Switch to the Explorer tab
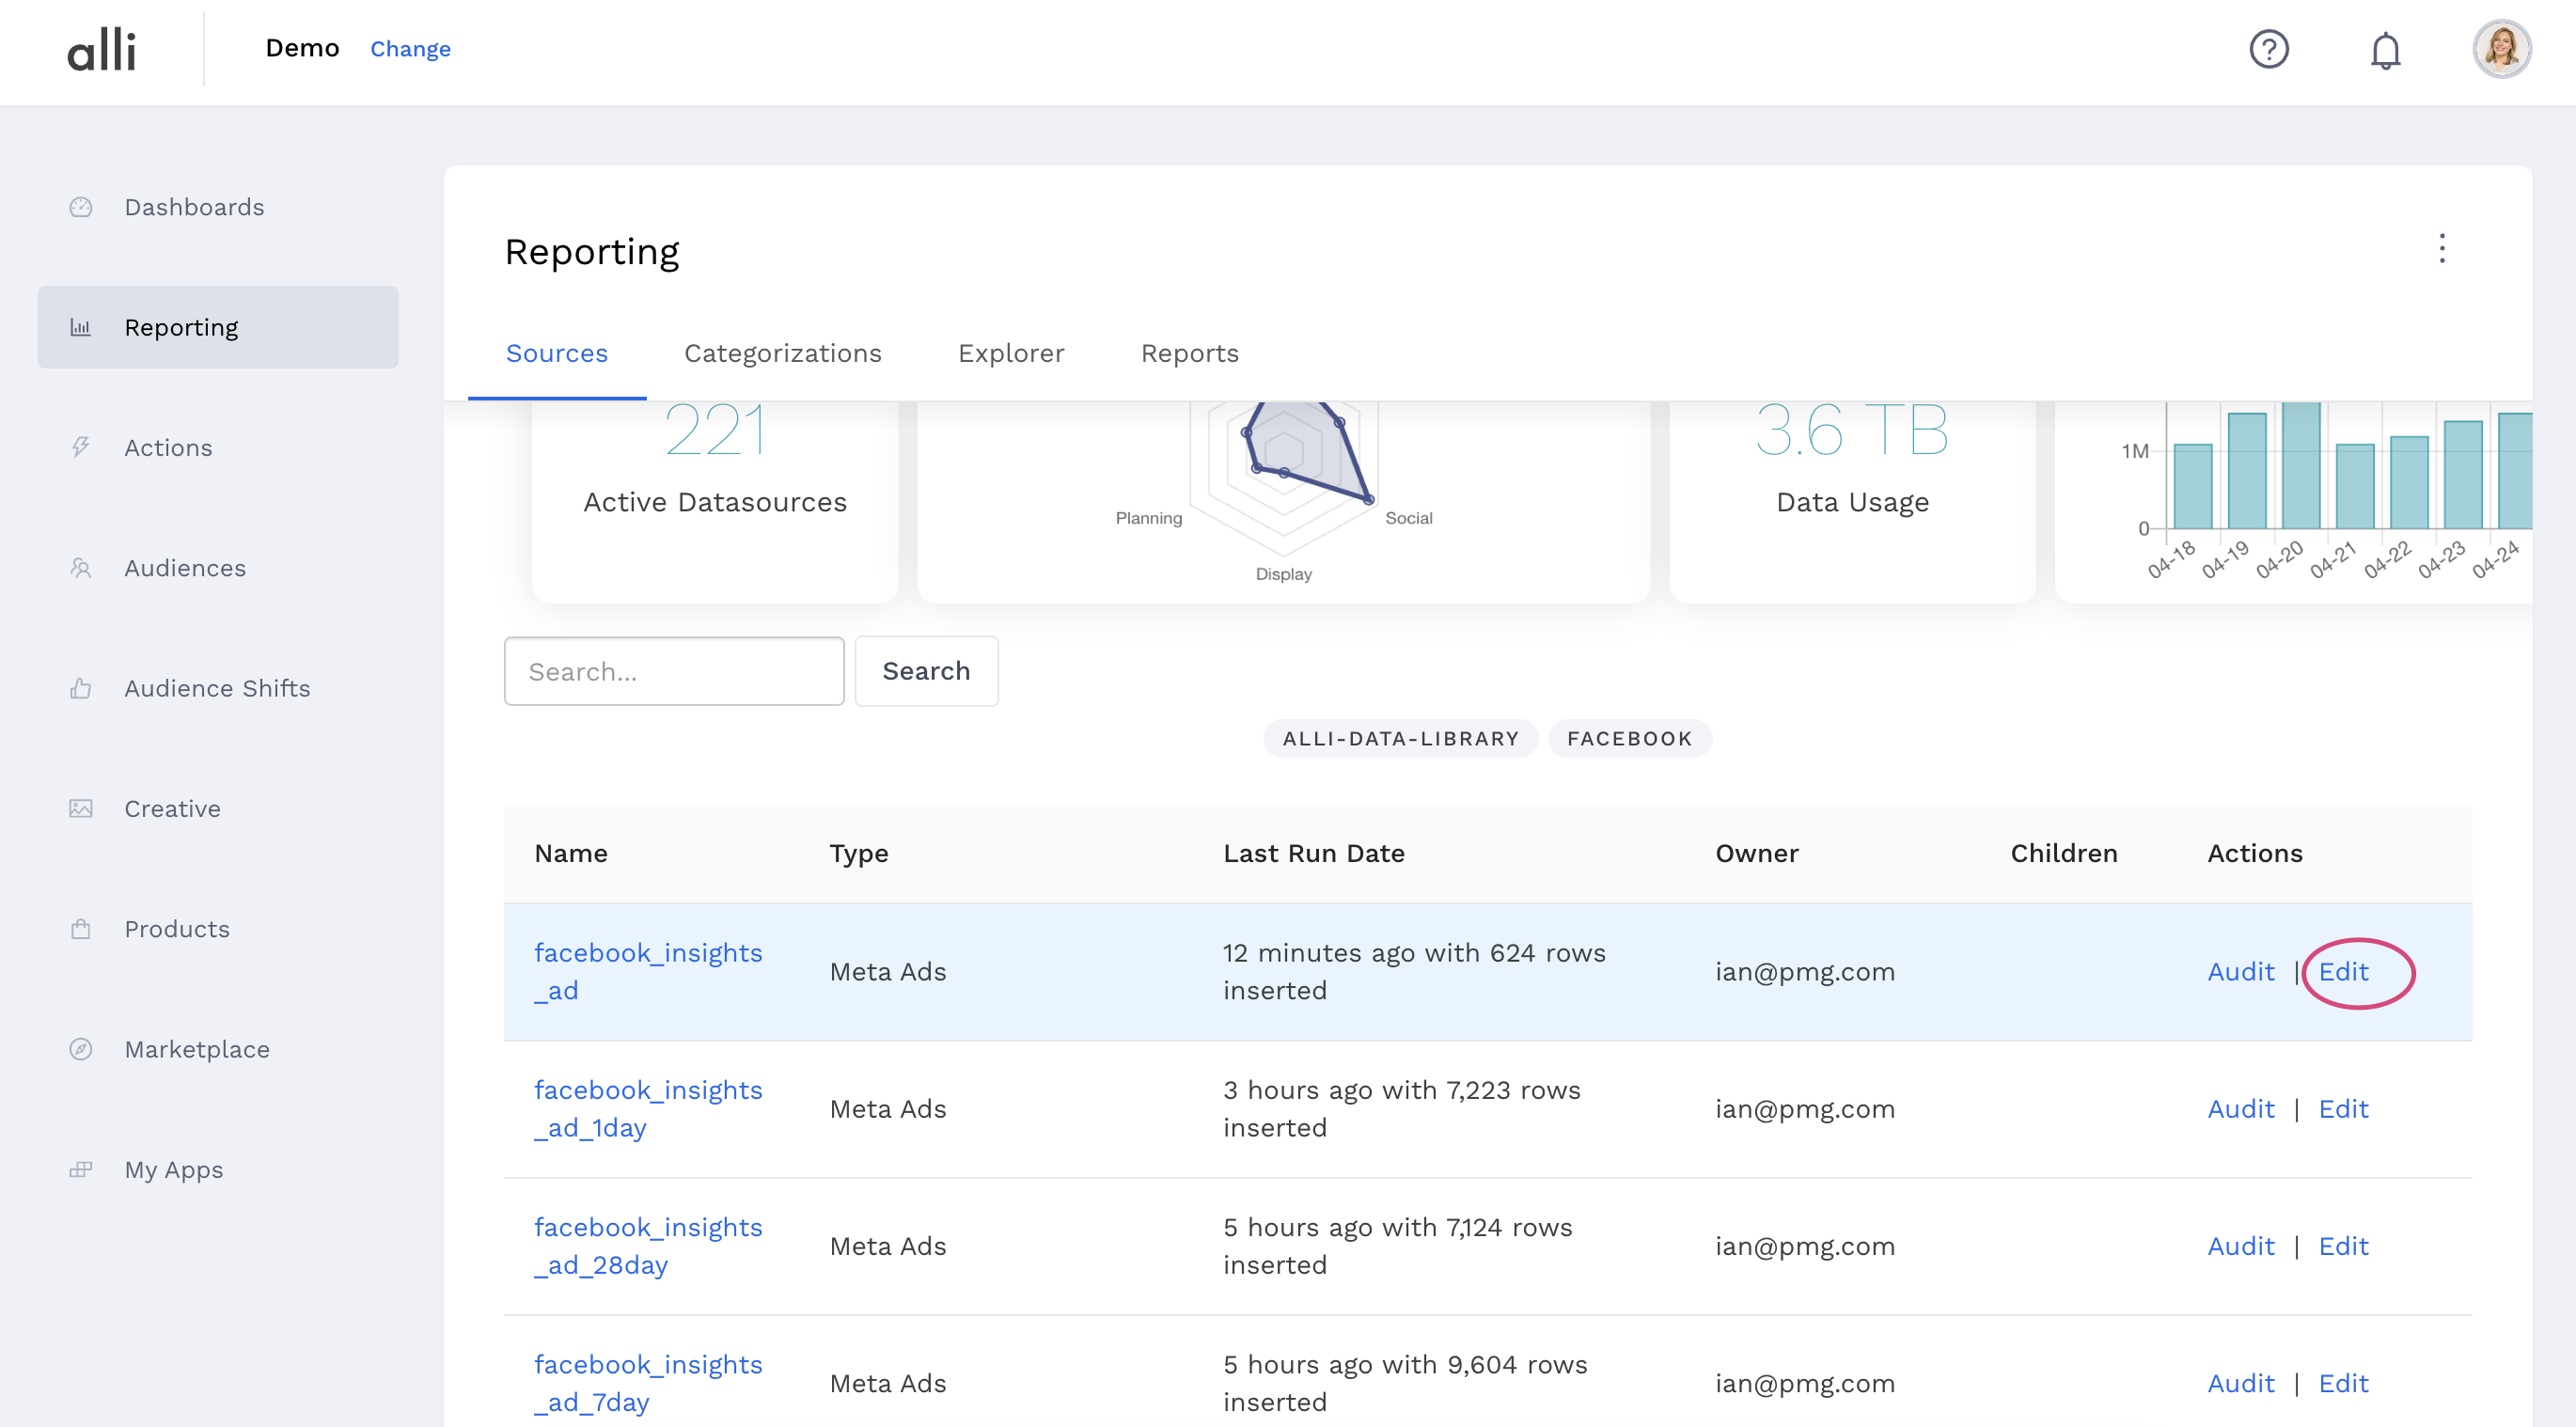2576x1427 pixels. (1010, 353)
